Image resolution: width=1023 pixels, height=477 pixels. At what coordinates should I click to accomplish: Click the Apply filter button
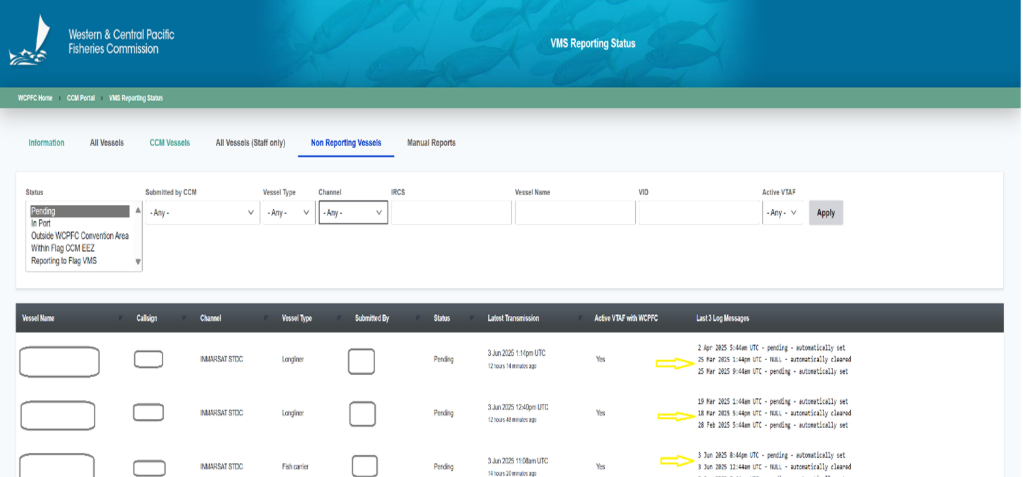click(826, 213)
